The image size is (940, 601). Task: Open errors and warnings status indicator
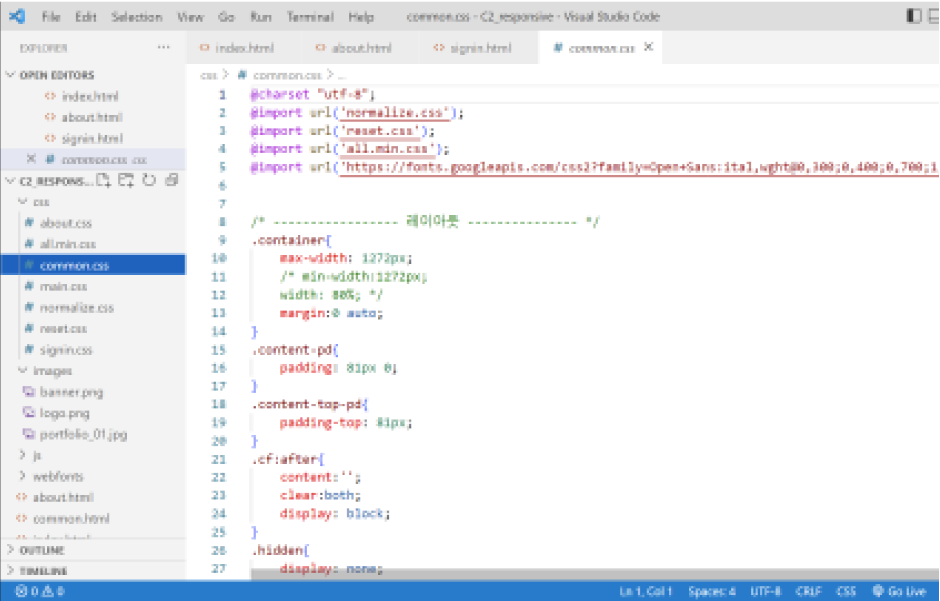coord(40,591)
